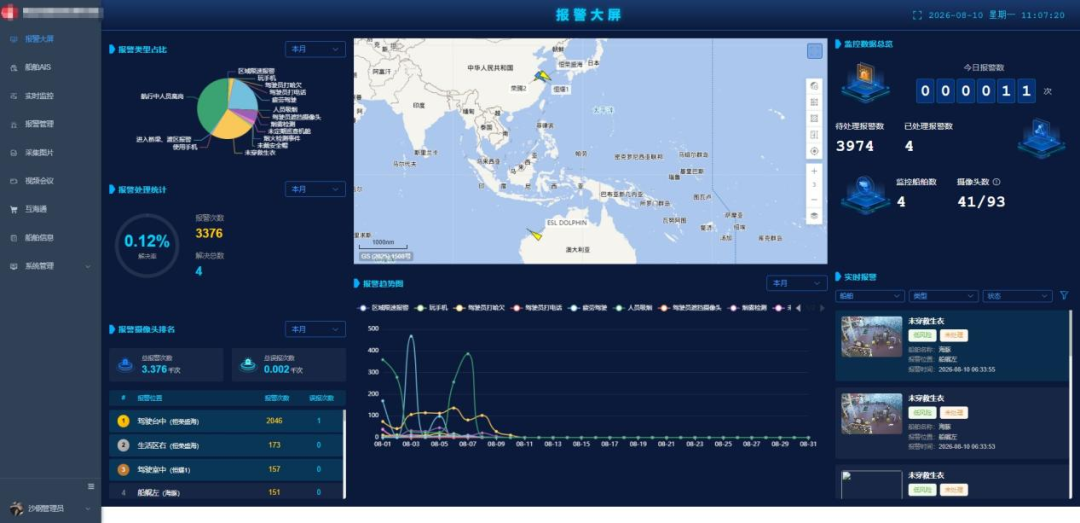Click the first alarm's 未处理 status tag
Screen dimensions: 1080x523
(x=954, y=336)
